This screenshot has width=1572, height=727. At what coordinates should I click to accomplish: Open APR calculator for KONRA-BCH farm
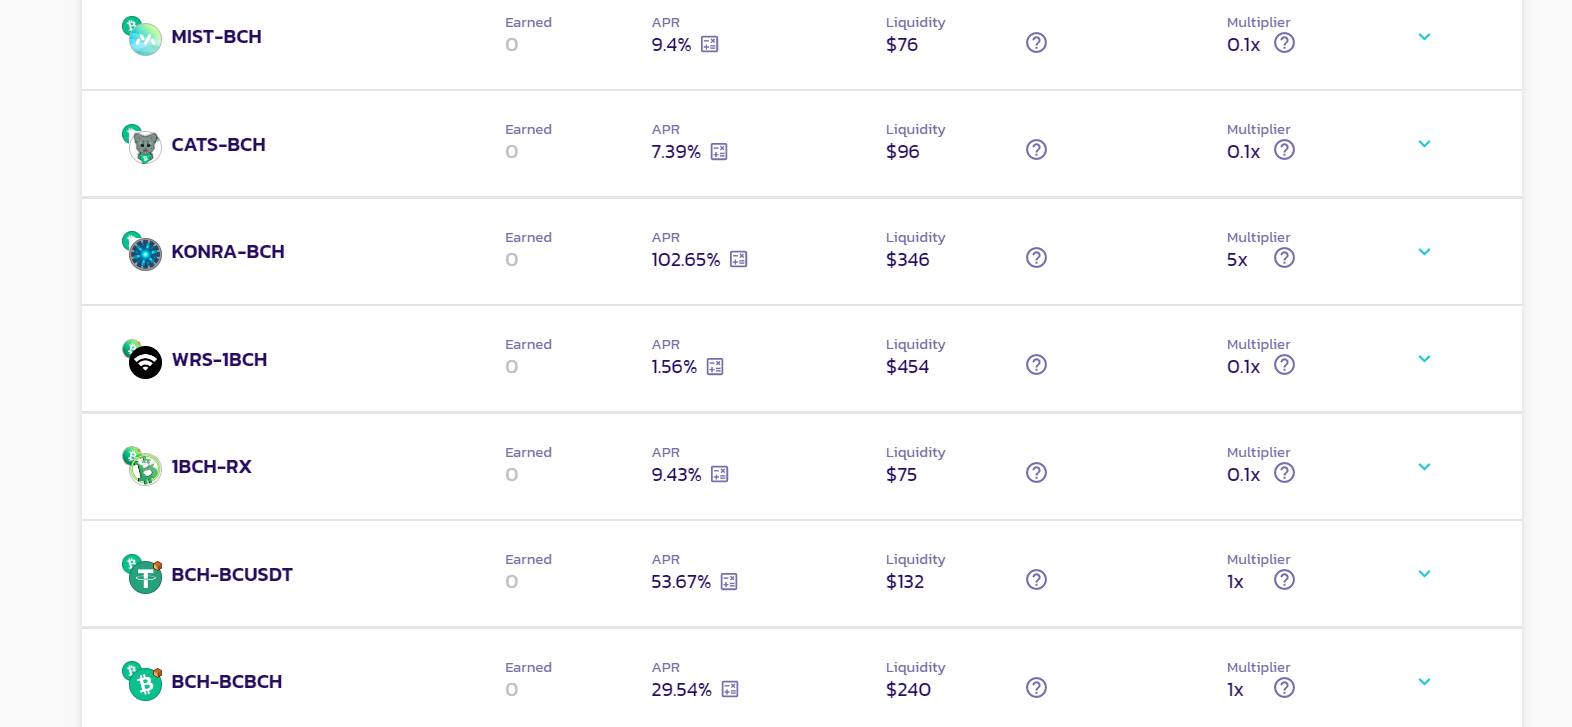pos(739,259)
